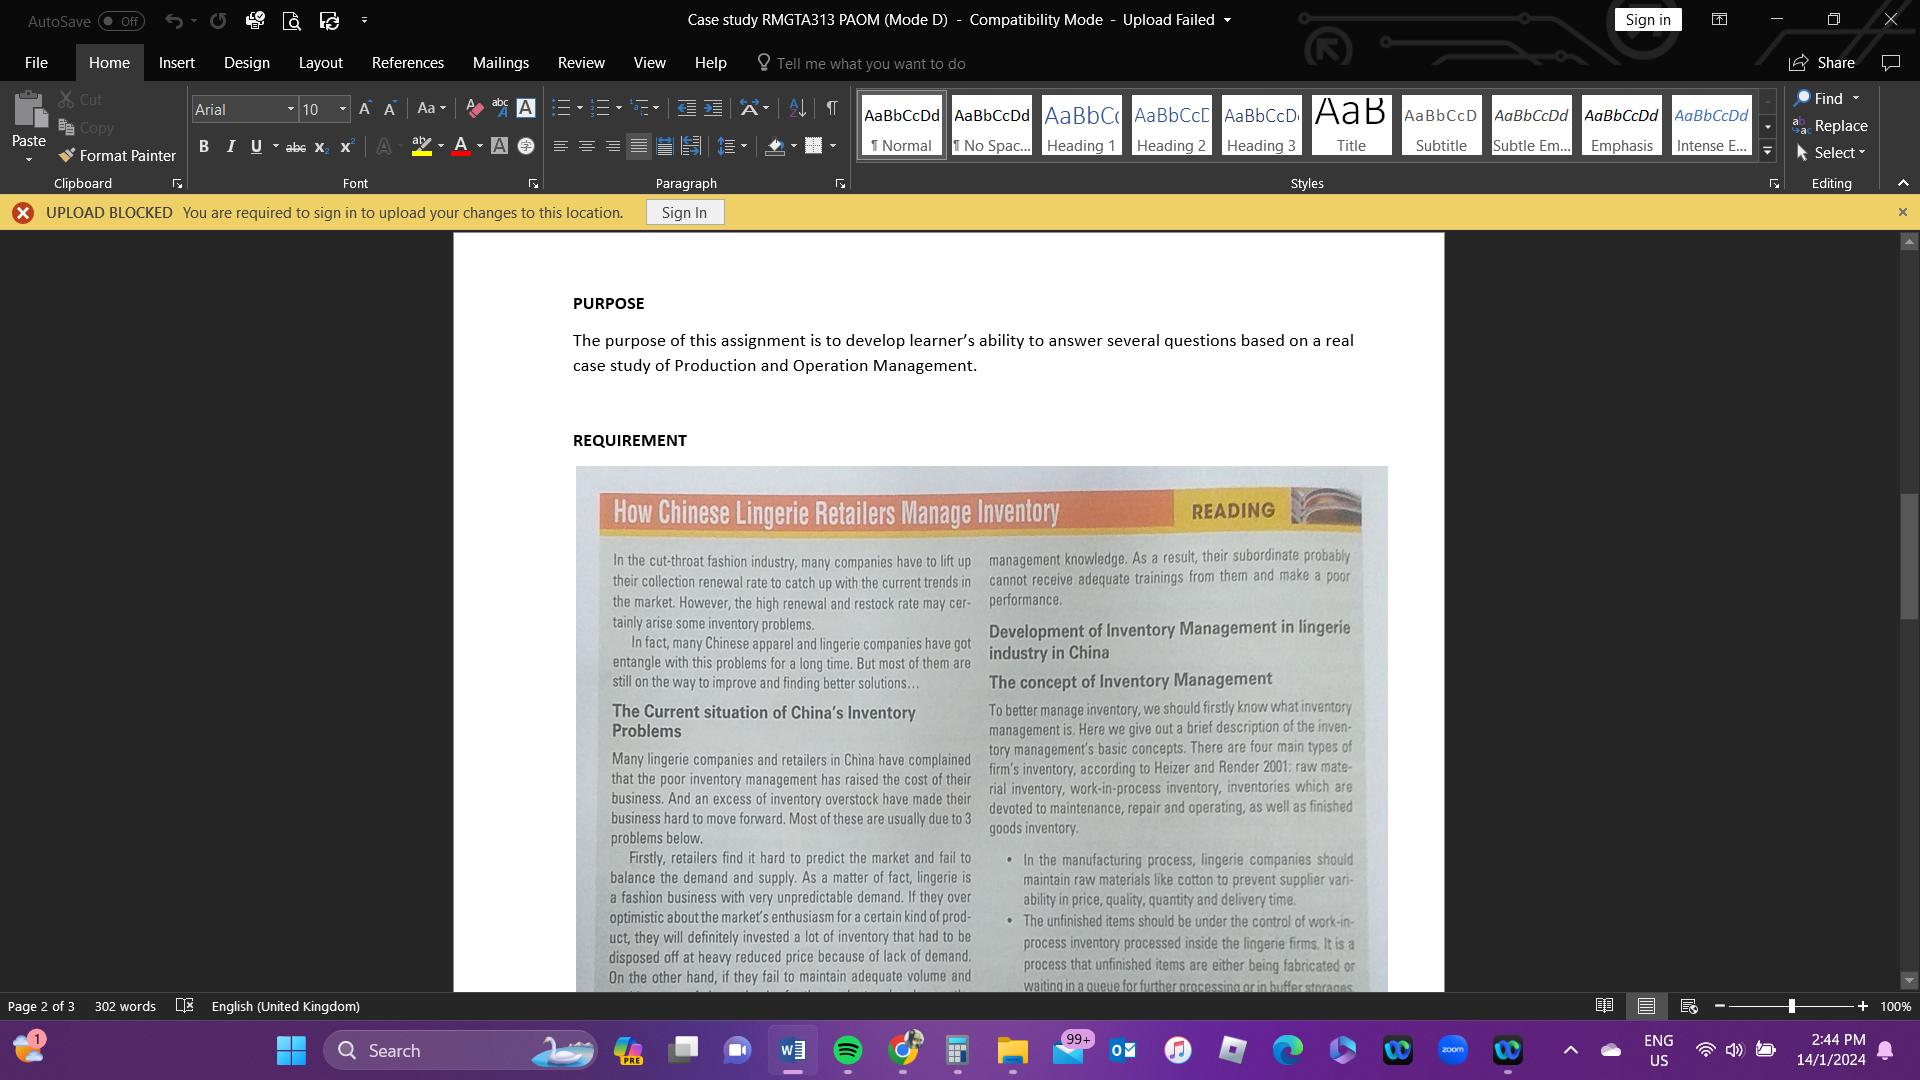This screenshot has height=1080, width=1920.
Task: Clear all formatting with the eraser icon
Action: [x=473, y=109]
